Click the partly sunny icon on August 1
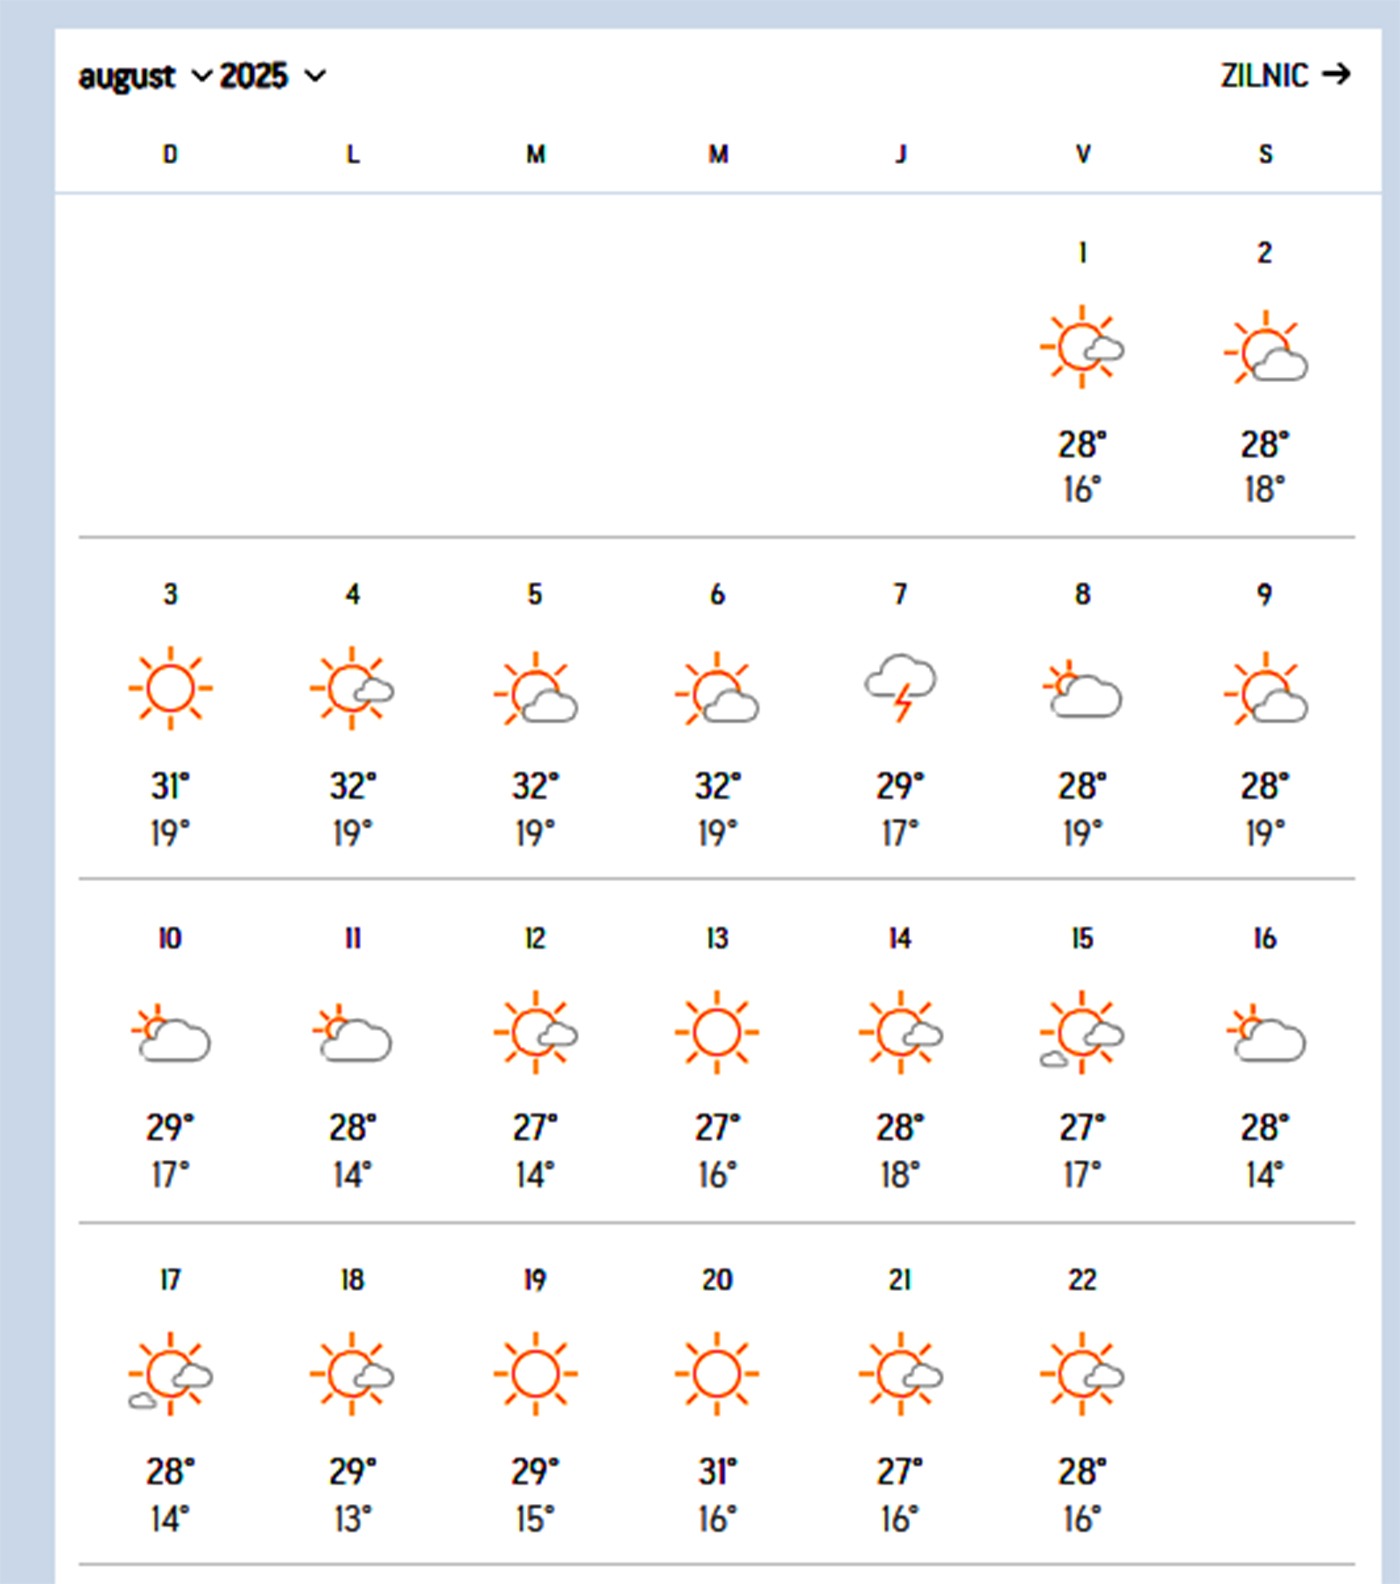Viewport: 1400px width, 1584px height. [x=1082, y=347]
